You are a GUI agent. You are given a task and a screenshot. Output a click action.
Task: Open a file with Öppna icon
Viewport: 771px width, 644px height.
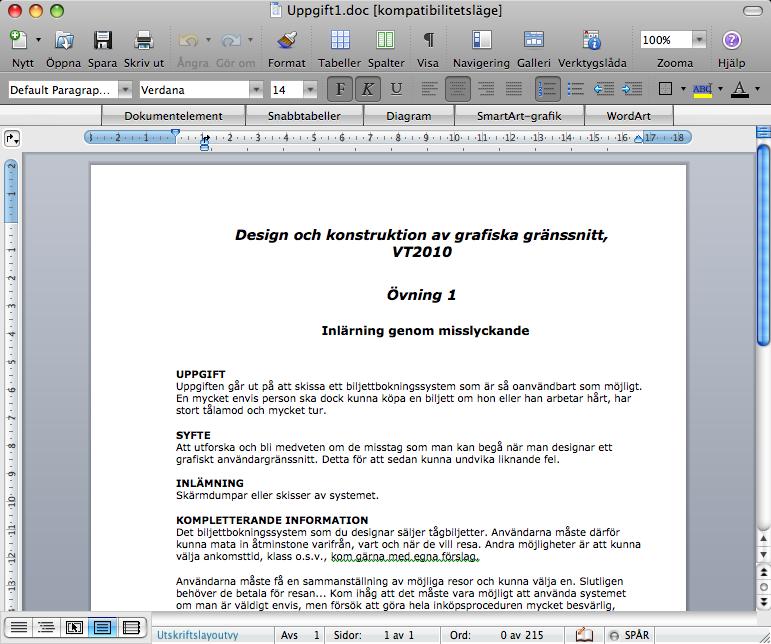pyautogui.click(x=64, y=40)
